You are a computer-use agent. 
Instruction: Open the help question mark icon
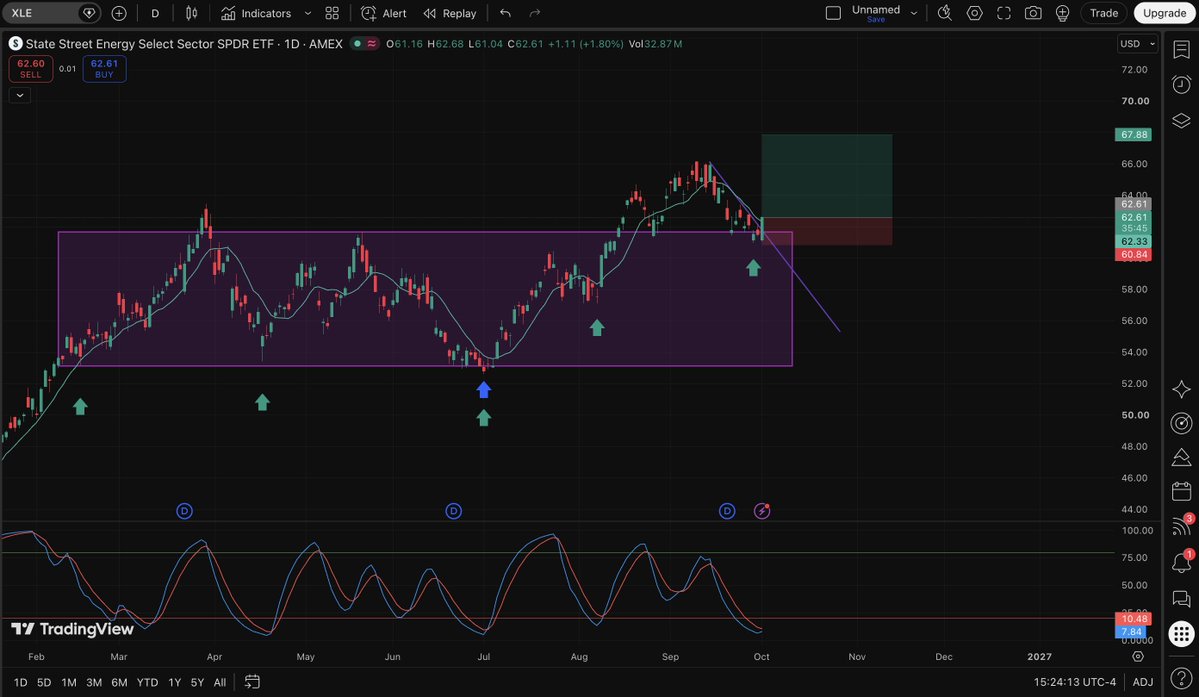coord(1181,678)
